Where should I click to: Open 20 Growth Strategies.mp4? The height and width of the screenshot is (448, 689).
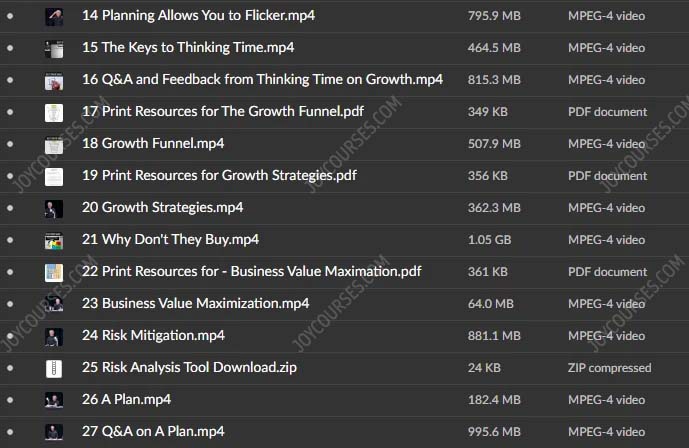[163, 207]
